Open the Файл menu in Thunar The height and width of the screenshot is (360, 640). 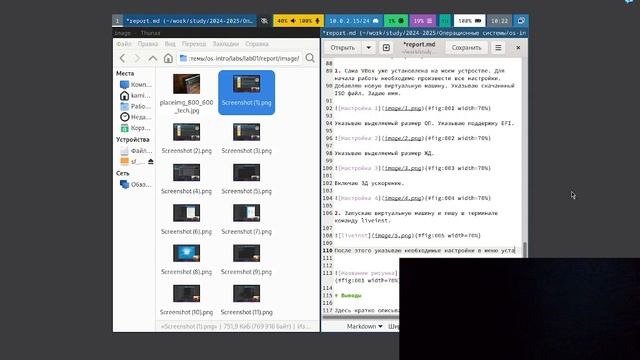124,44
